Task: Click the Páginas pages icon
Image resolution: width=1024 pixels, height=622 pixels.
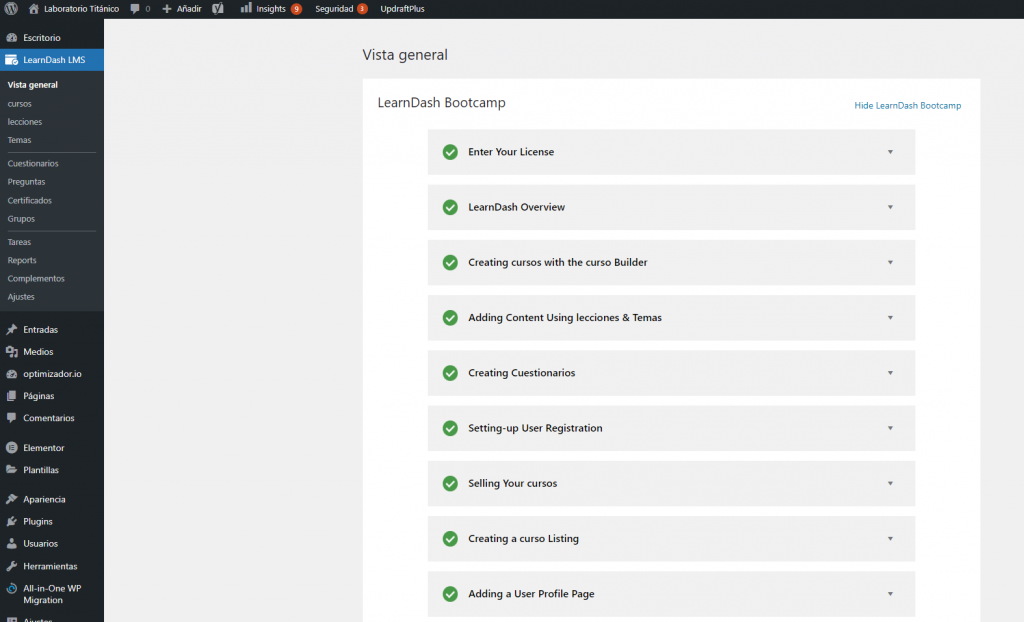Action: [11, 395]
